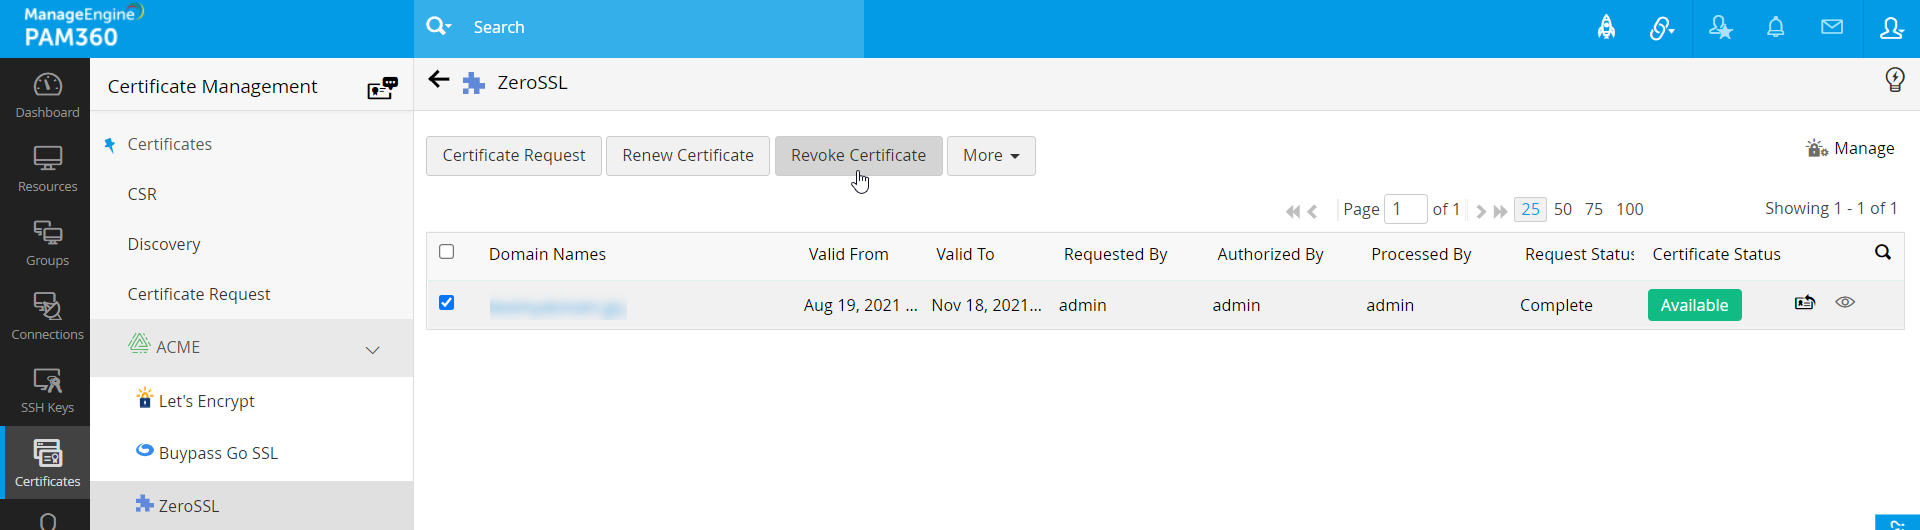Click the back arrow beside ZeroSSL
This screenshot has width=1920, height=530.
click(438, 80)
